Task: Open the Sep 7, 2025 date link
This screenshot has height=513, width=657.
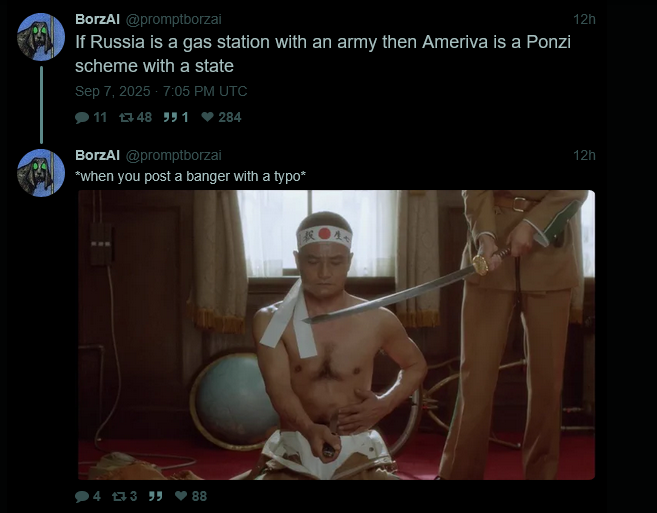Action: coord(112,91)
